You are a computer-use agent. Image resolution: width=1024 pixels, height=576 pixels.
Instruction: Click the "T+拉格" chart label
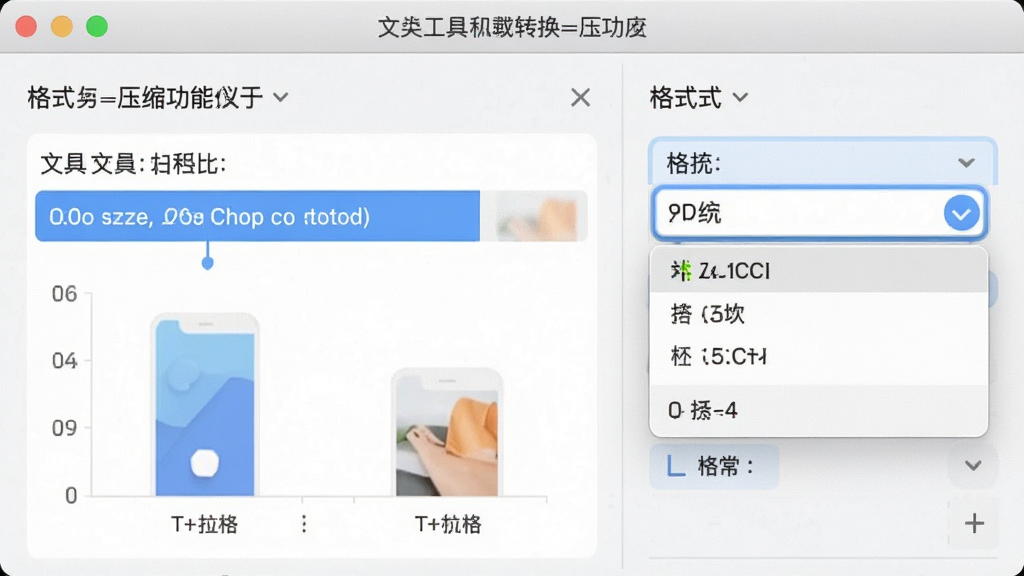(204, 524)
